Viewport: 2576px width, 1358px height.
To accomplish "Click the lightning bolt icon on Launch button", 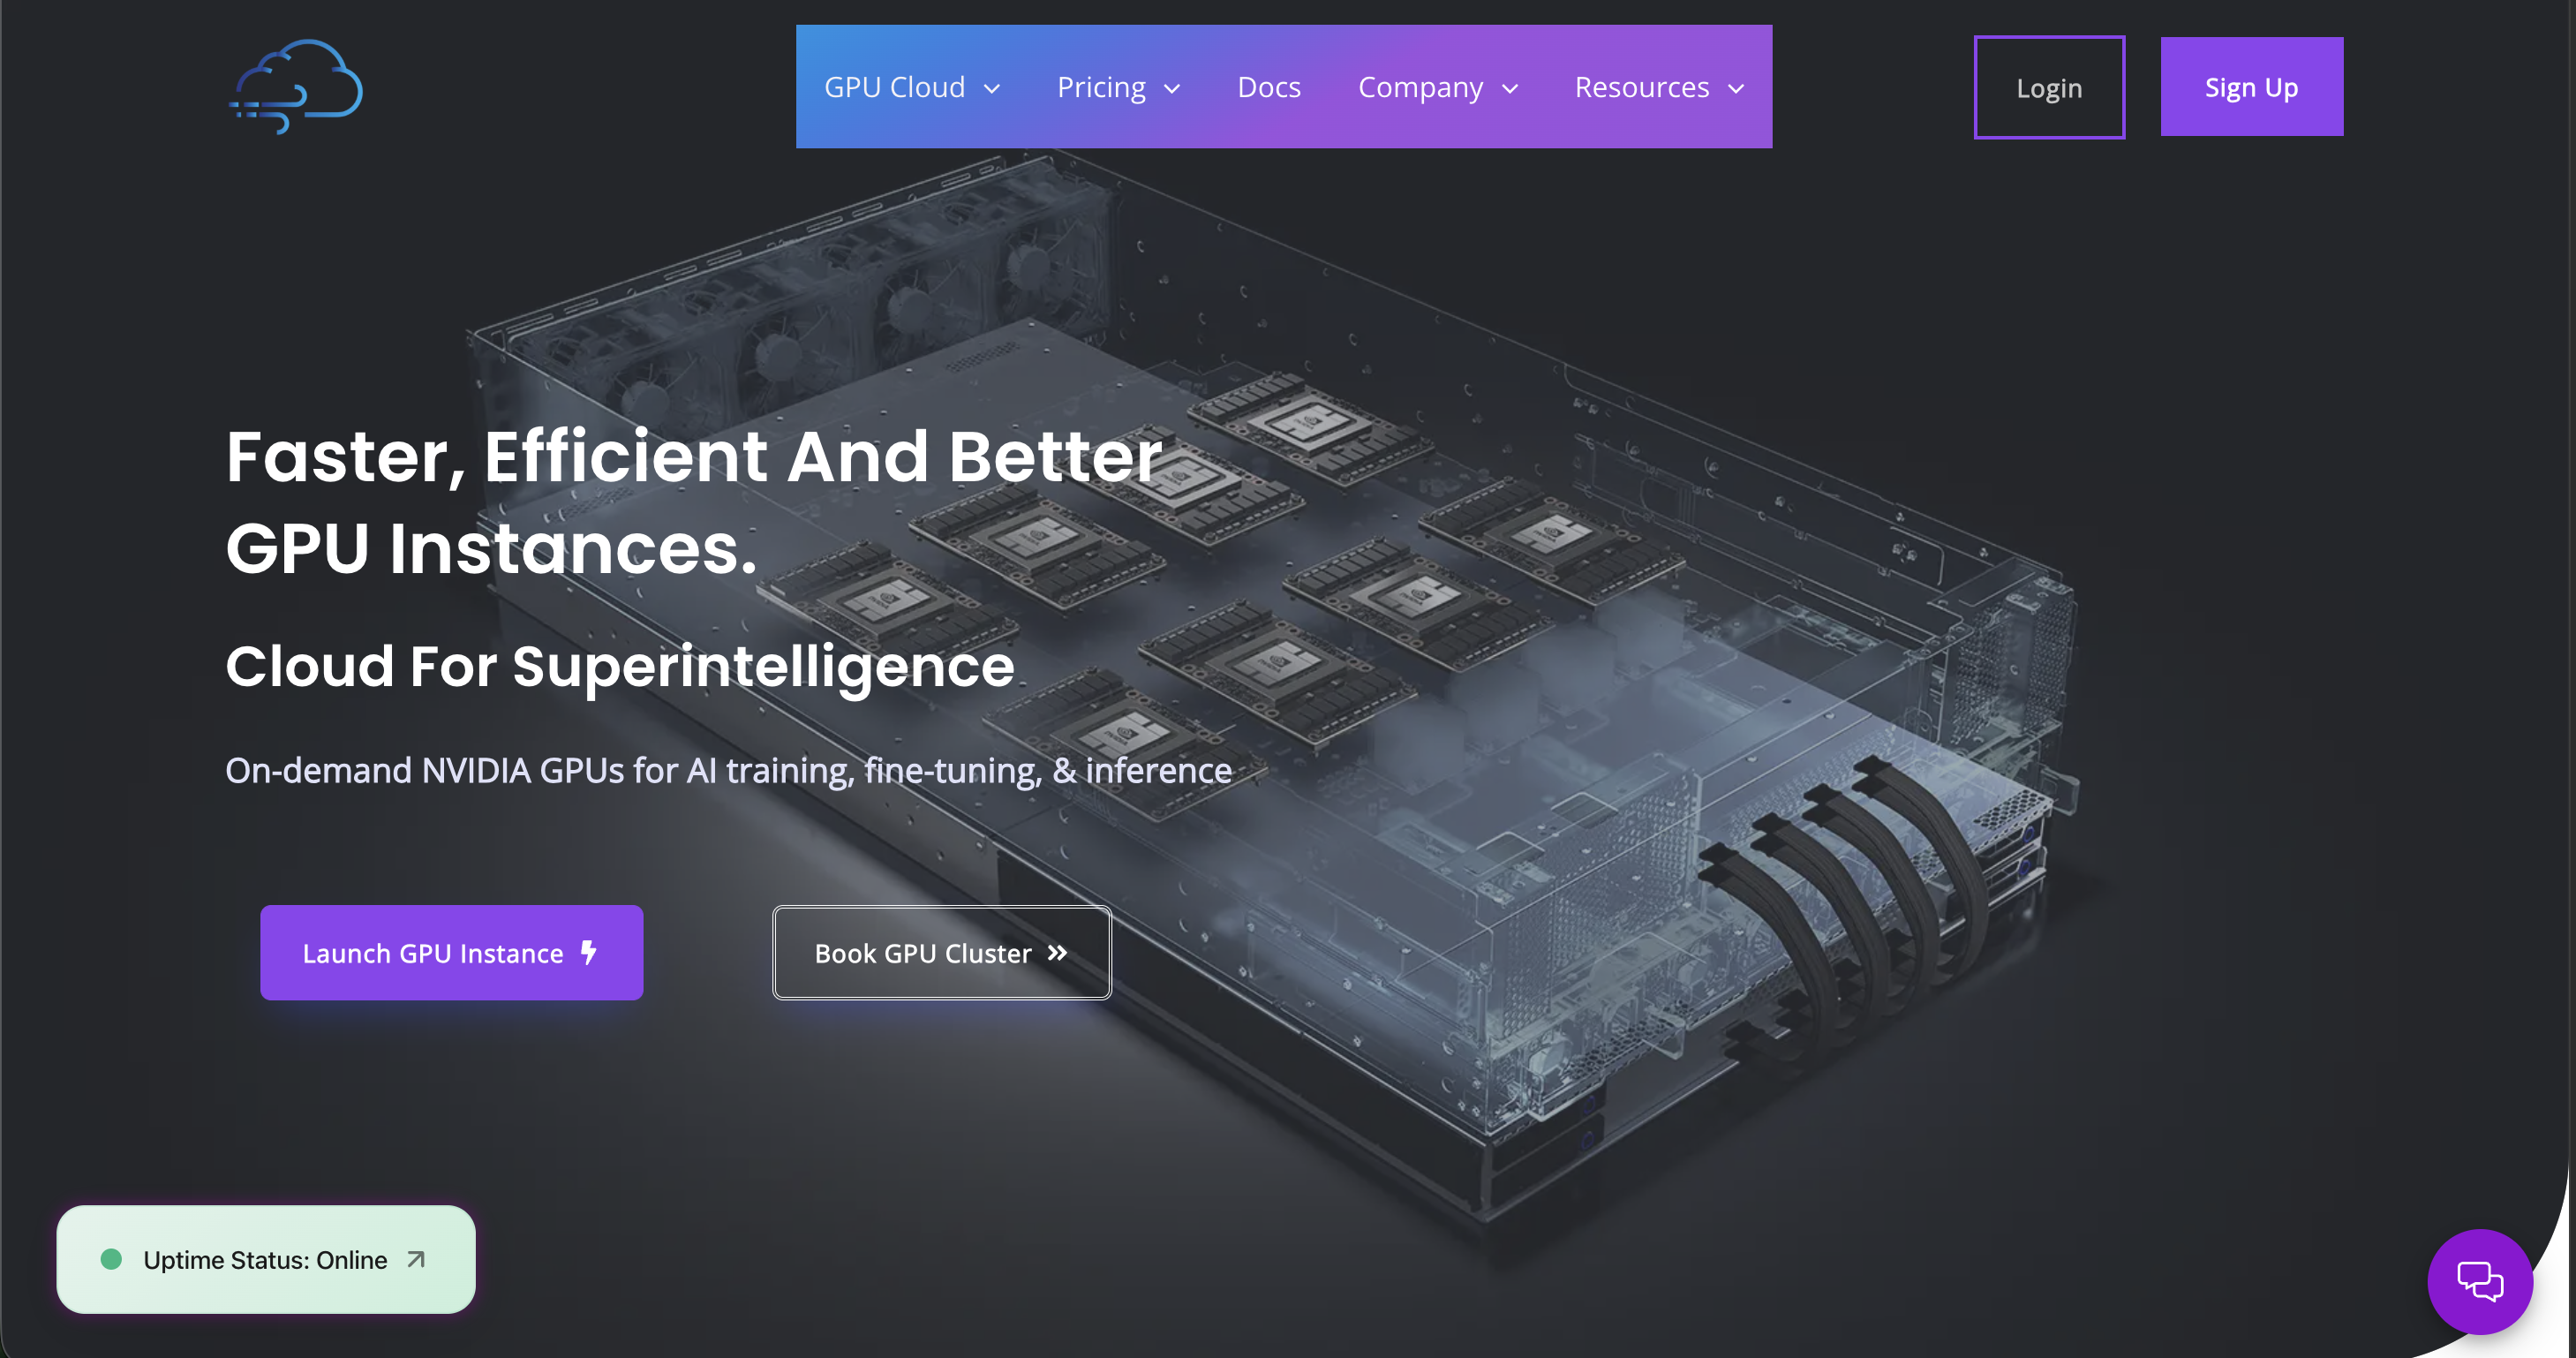I will coord(589,953).
